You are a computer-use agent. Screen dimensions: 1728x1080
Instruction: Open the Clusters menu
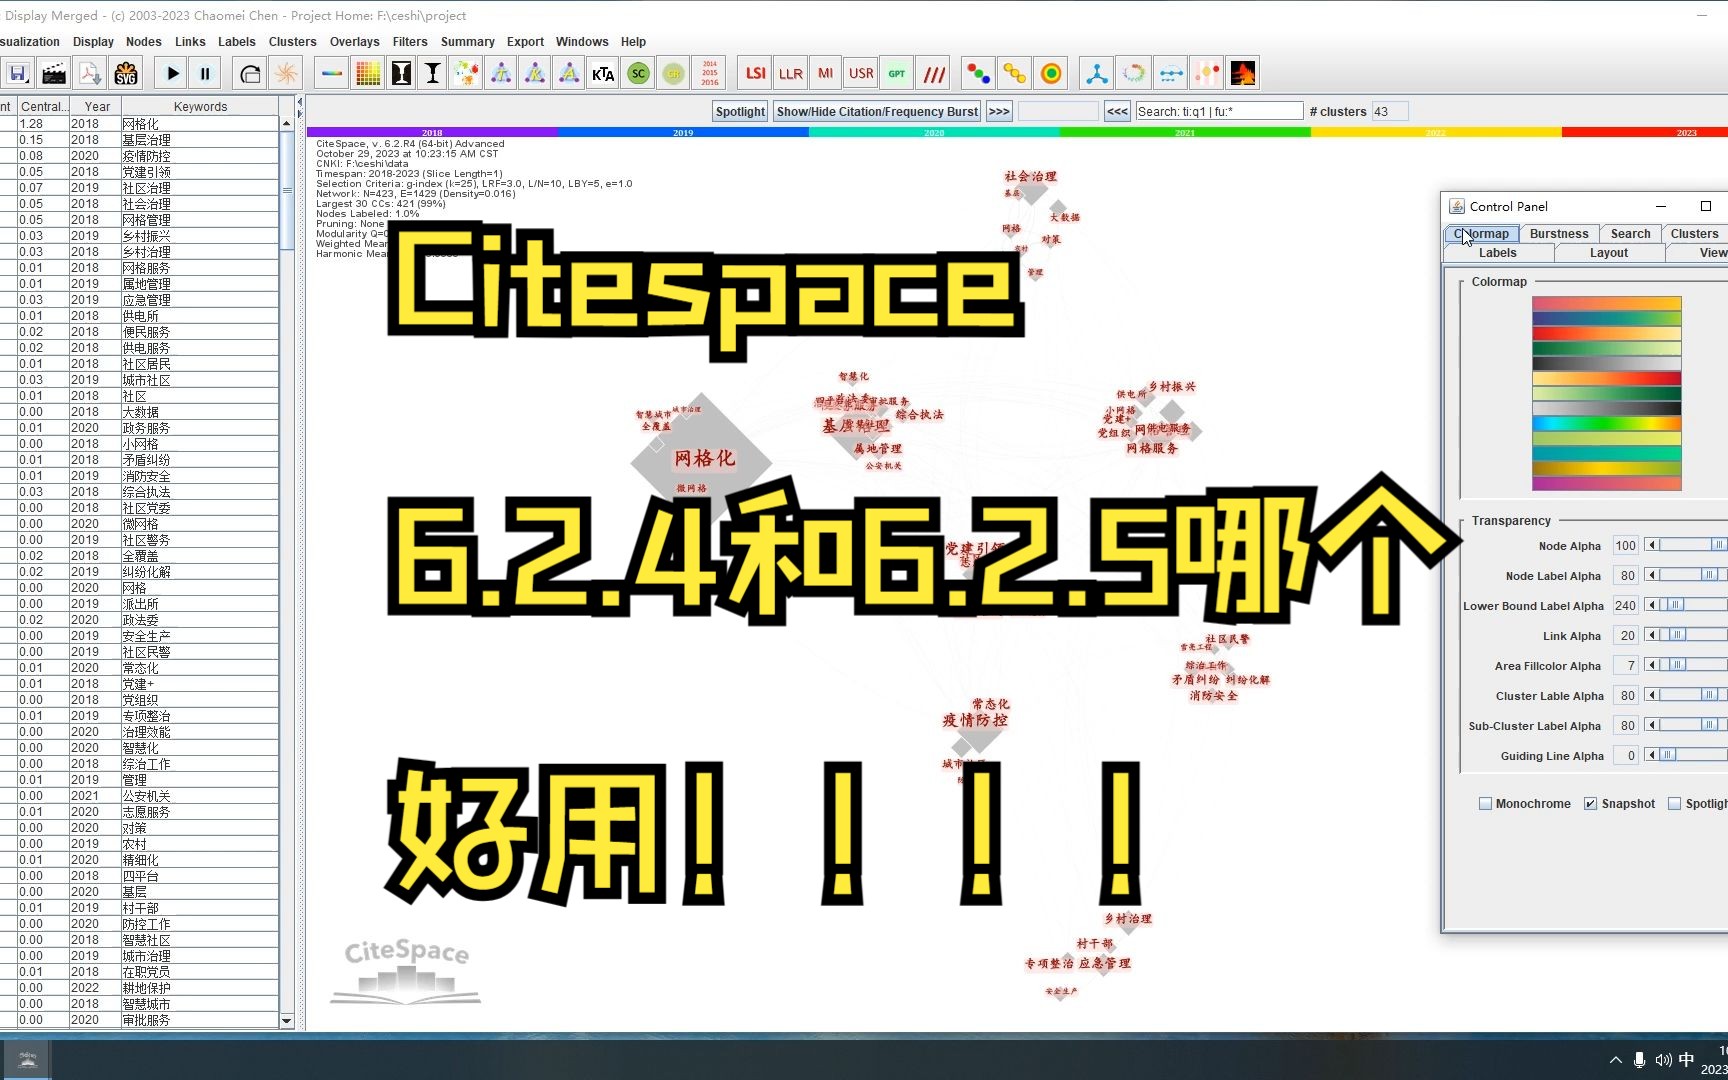292,42
